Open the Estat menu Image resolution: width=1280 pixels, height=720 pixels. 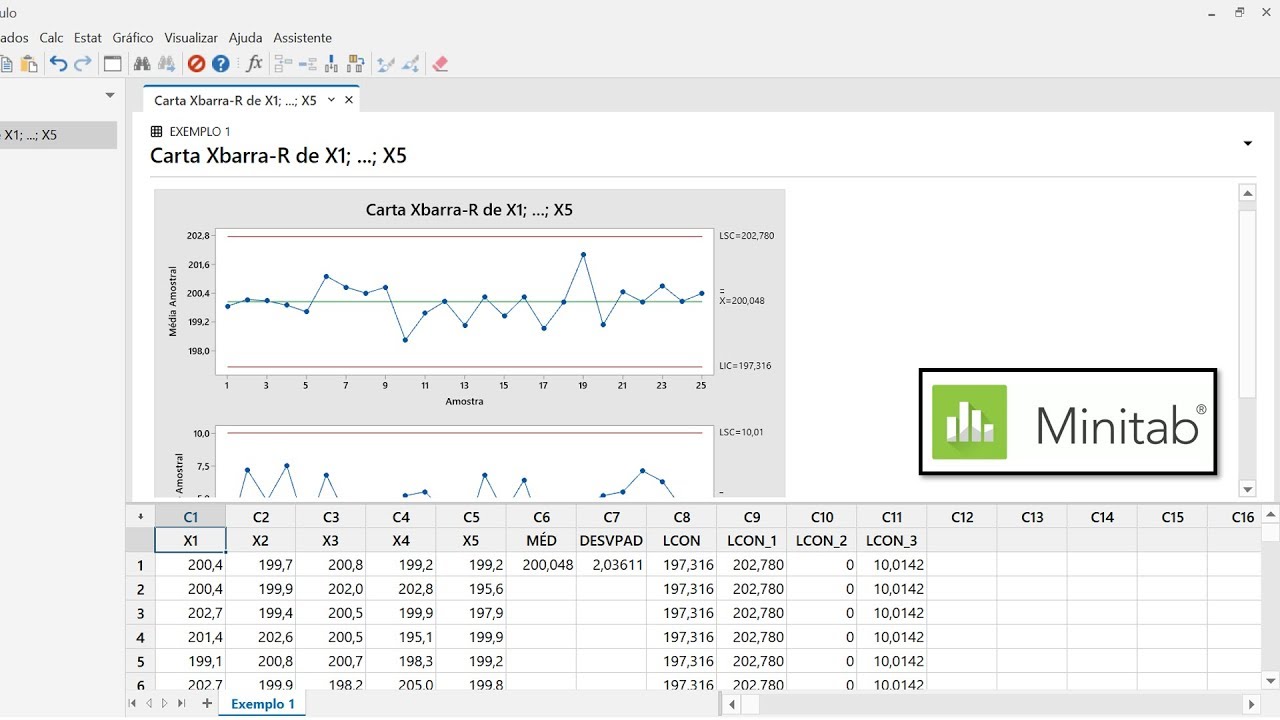(x=88, y=38)
